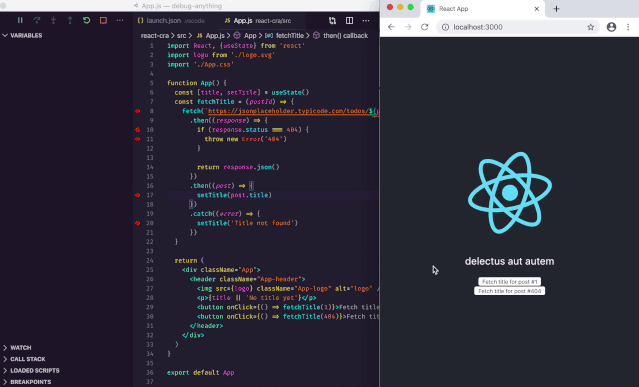This screenshot has width=639, height=387.
Task: Open the debug toolbar more actions ellipsis
Action: click(x=120, y=20)
